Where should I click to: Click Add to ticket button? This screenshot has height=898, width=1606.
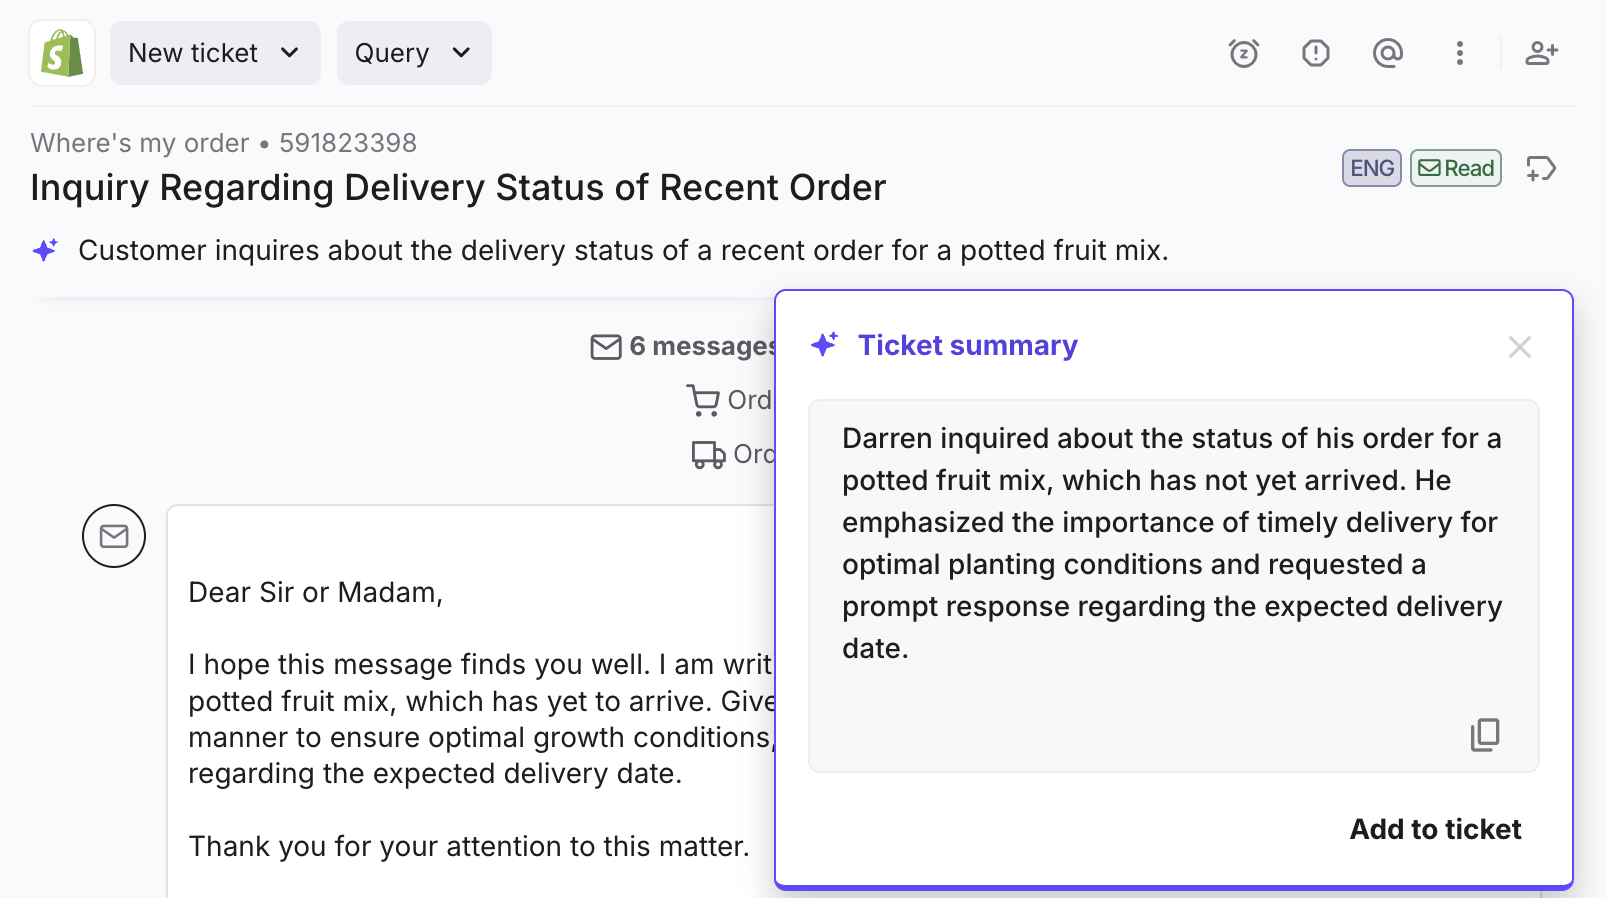pyautogui.click(x=1435, y=829)
